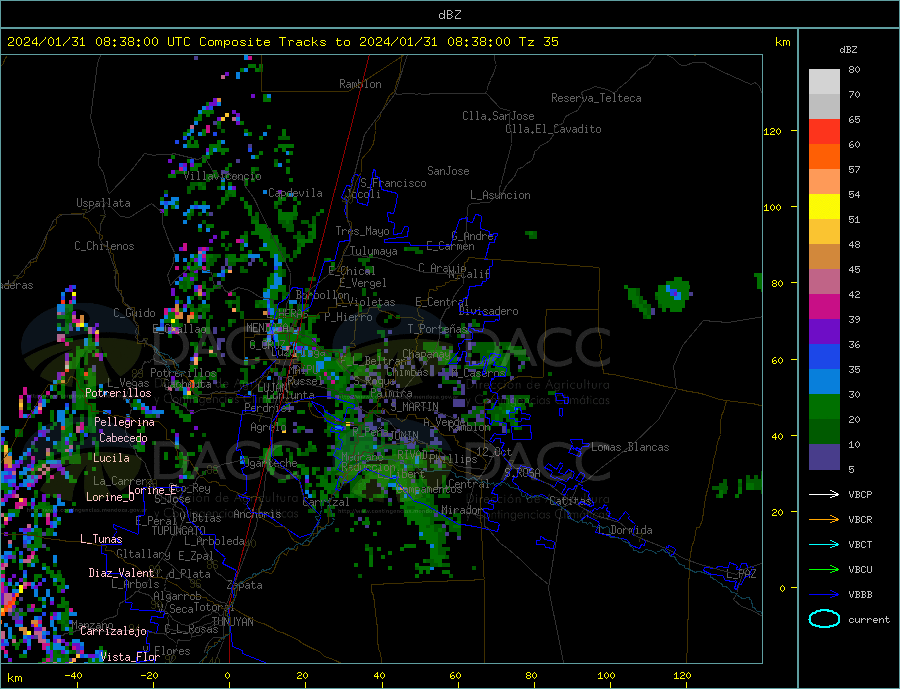Image resolution: width=900 pixels, height=689 pixels.
Task: Click the Clla.El_Cavadito place label
Action: click(x=553, y=129)
